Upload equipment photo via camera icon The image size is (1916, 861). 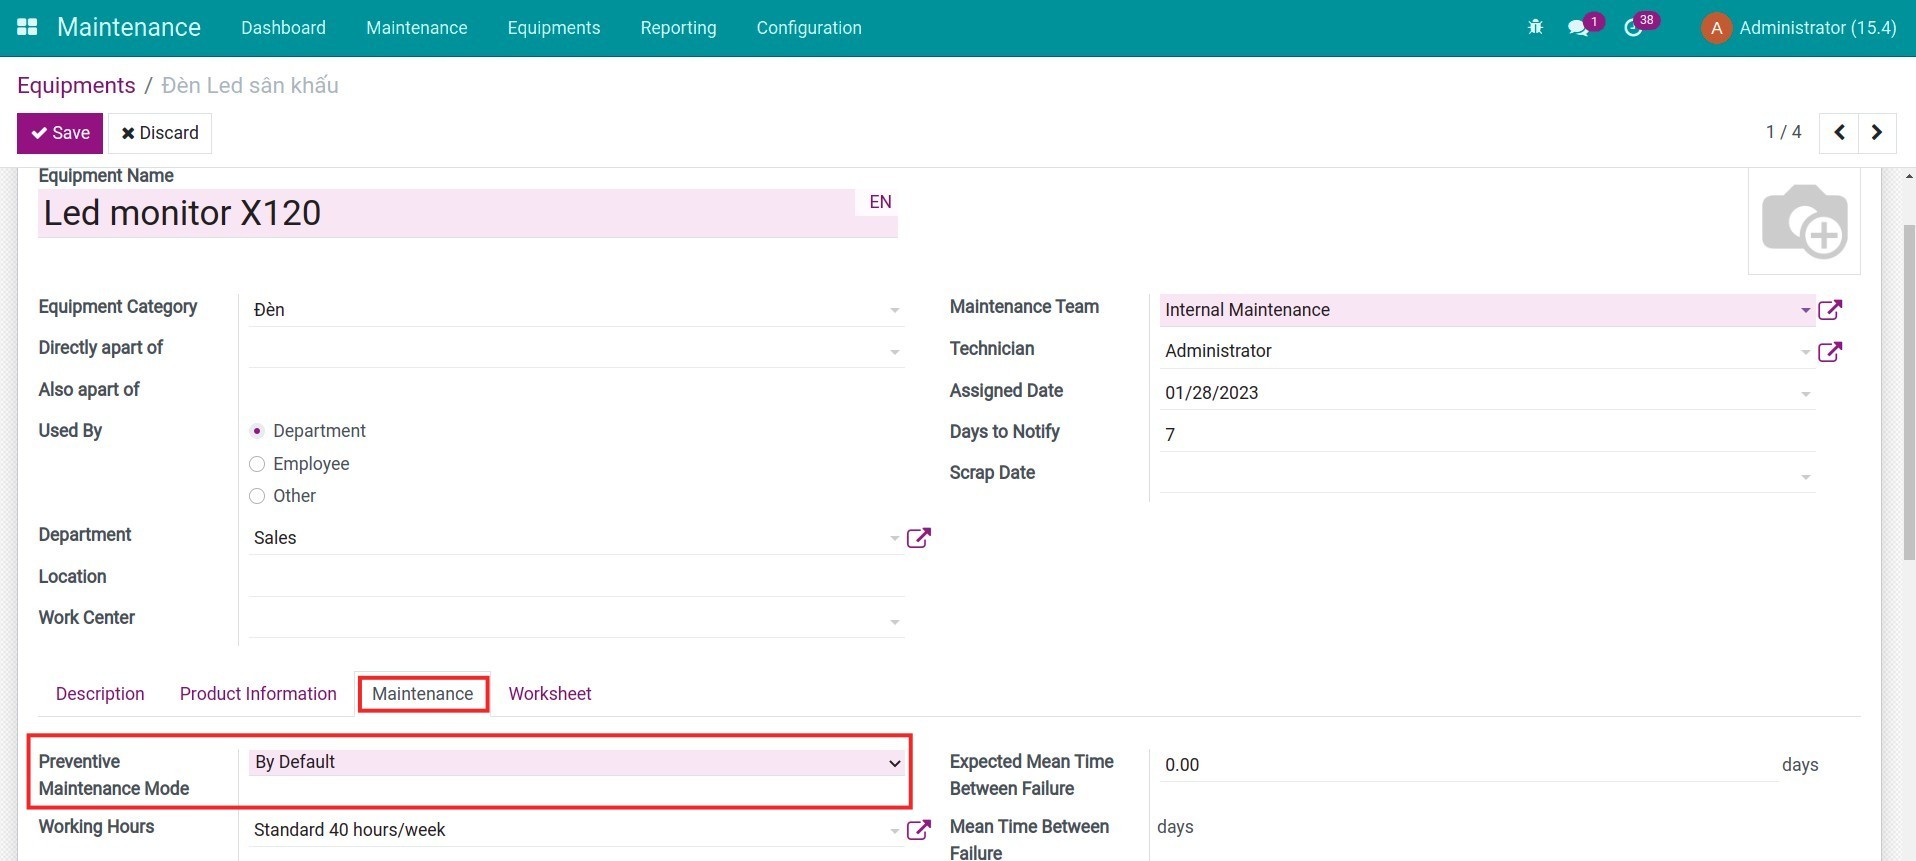[1803, 221]
